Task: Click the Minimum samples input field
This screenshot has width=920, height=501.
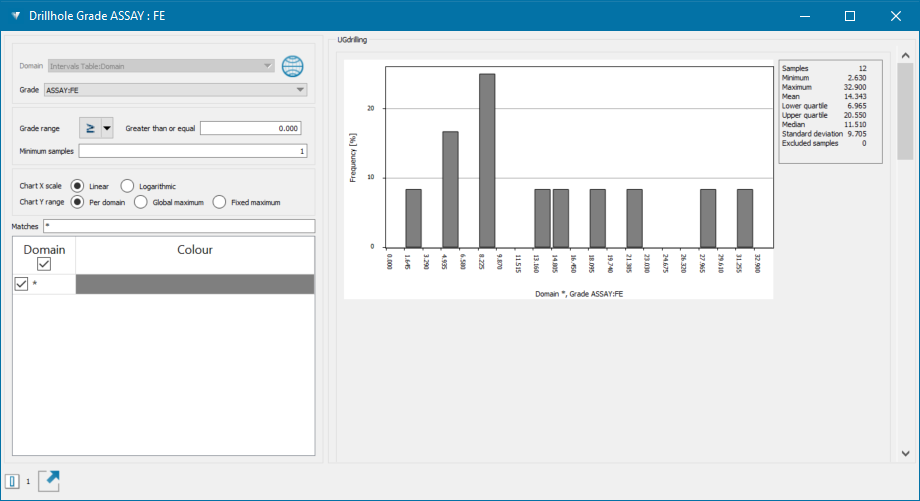Action: coord(193,151)
